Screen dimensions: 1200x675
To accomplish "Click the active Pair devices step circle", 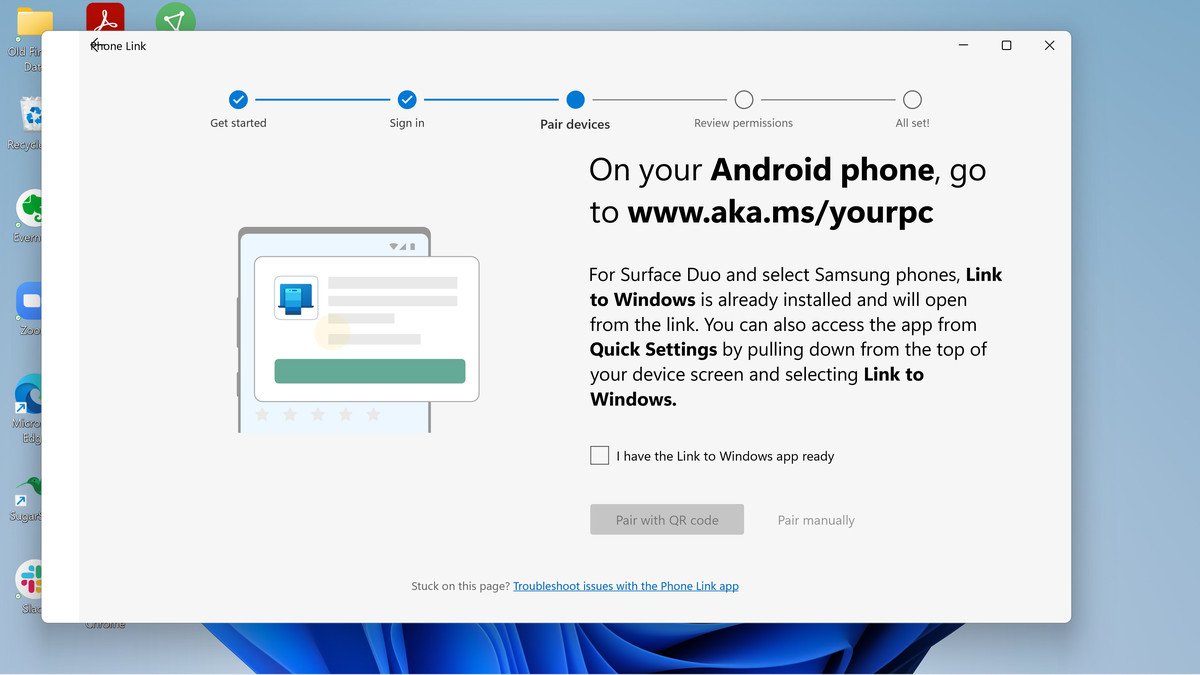I will [x=575, y=100].
